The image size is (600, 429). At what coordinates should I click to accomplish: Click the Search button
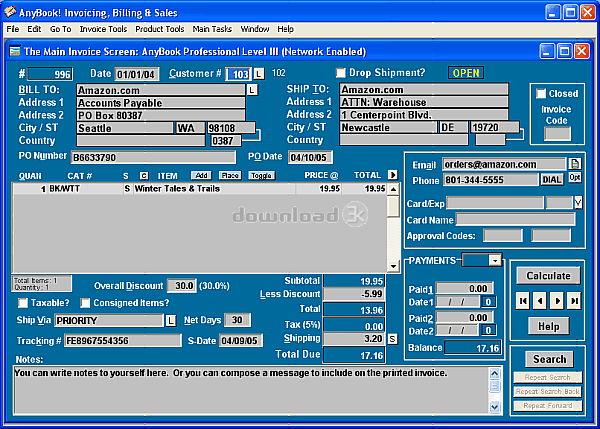click(549, 359)
